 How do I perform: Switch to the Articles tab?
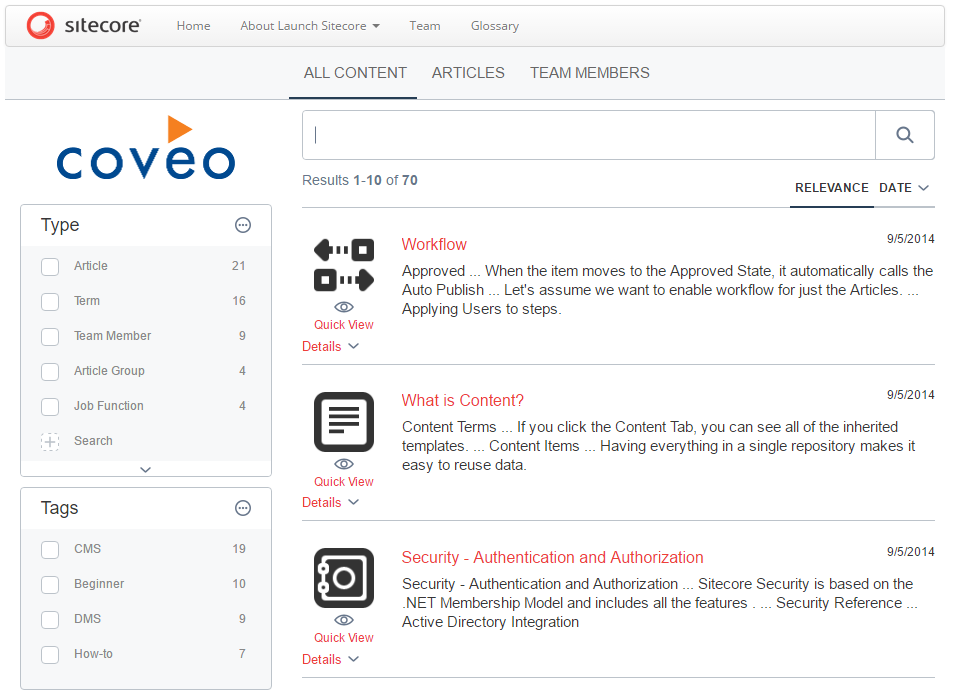pos(468,73)
